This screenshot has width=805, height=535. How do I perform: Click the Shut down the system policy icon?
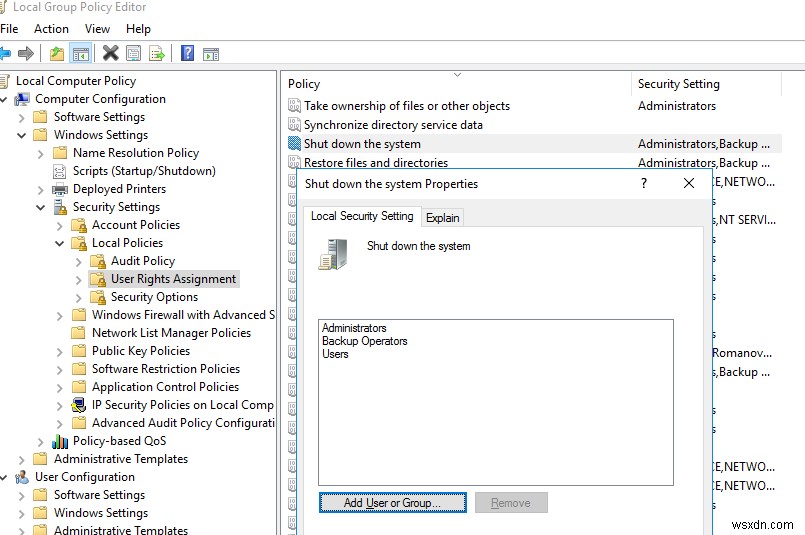[x=294, y=144]
